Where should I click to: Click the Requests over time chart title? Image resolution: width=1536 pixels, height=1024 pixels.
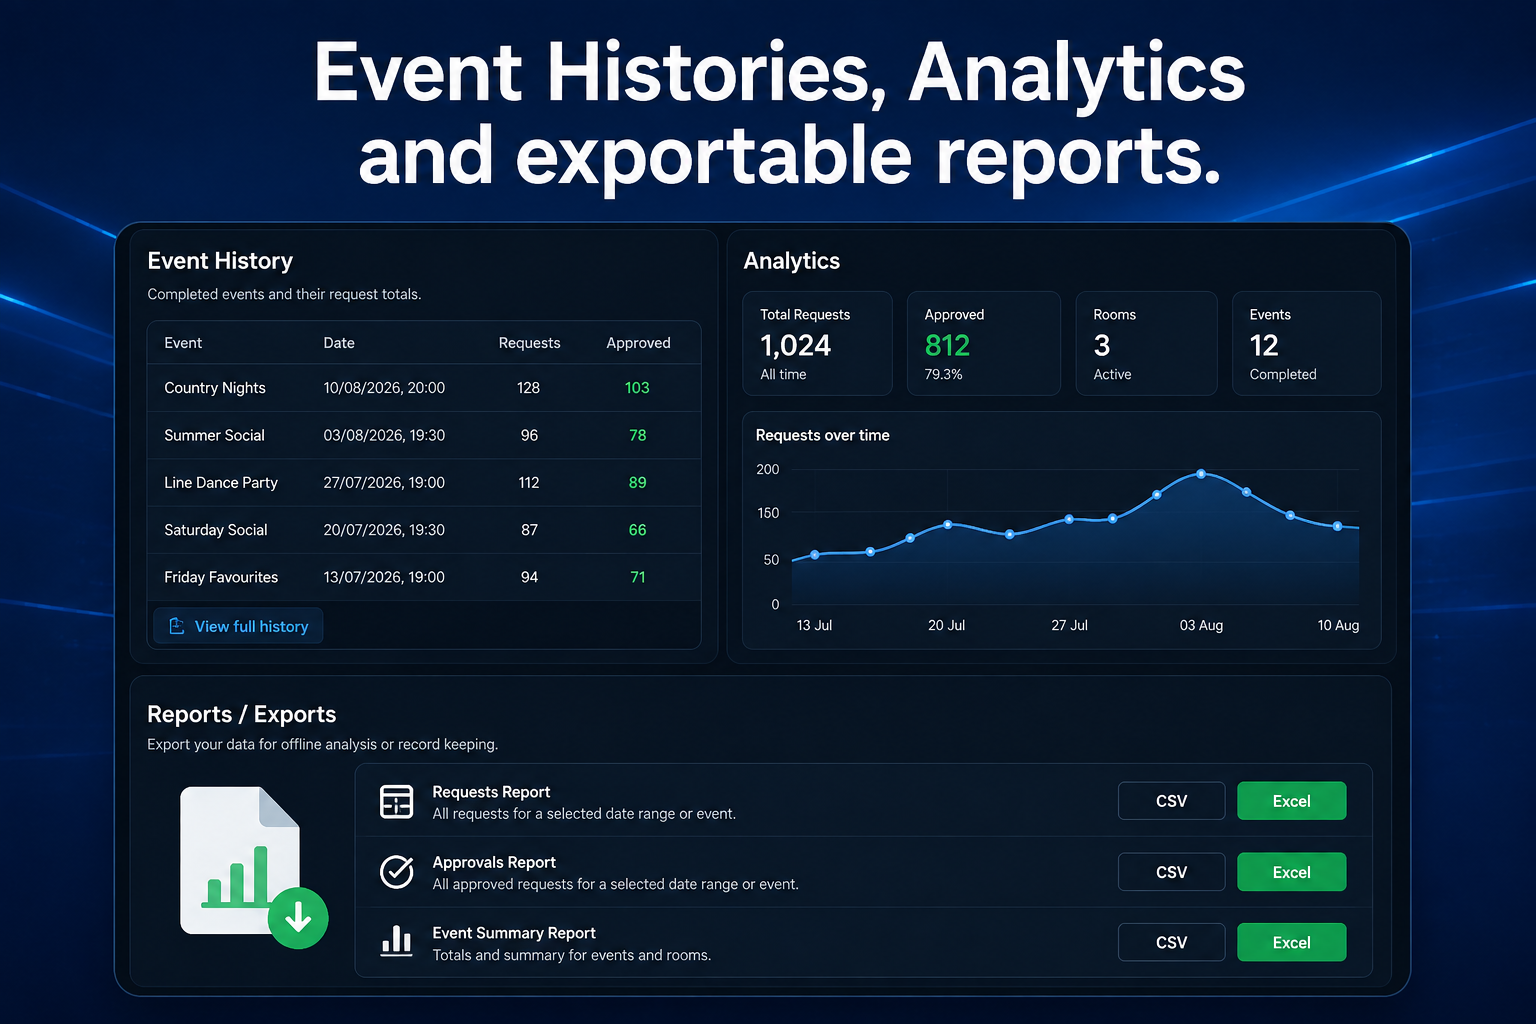(822, 435)
